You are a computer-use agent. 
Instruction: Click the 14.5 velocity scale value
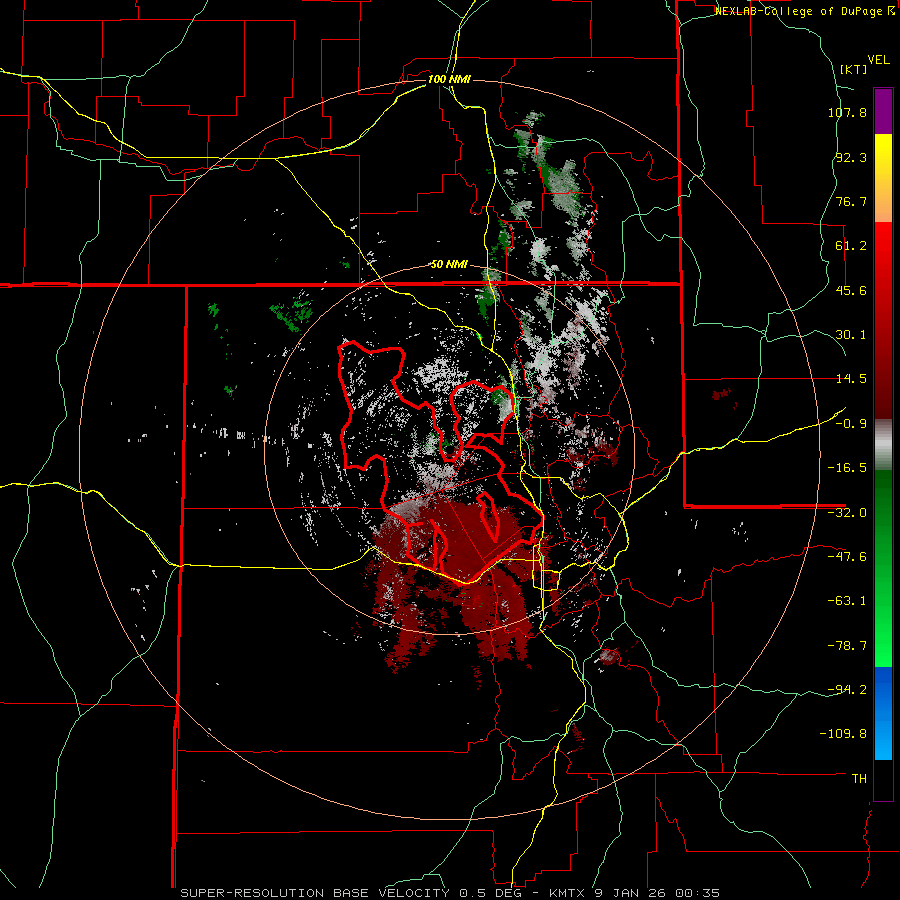point(851,379)
